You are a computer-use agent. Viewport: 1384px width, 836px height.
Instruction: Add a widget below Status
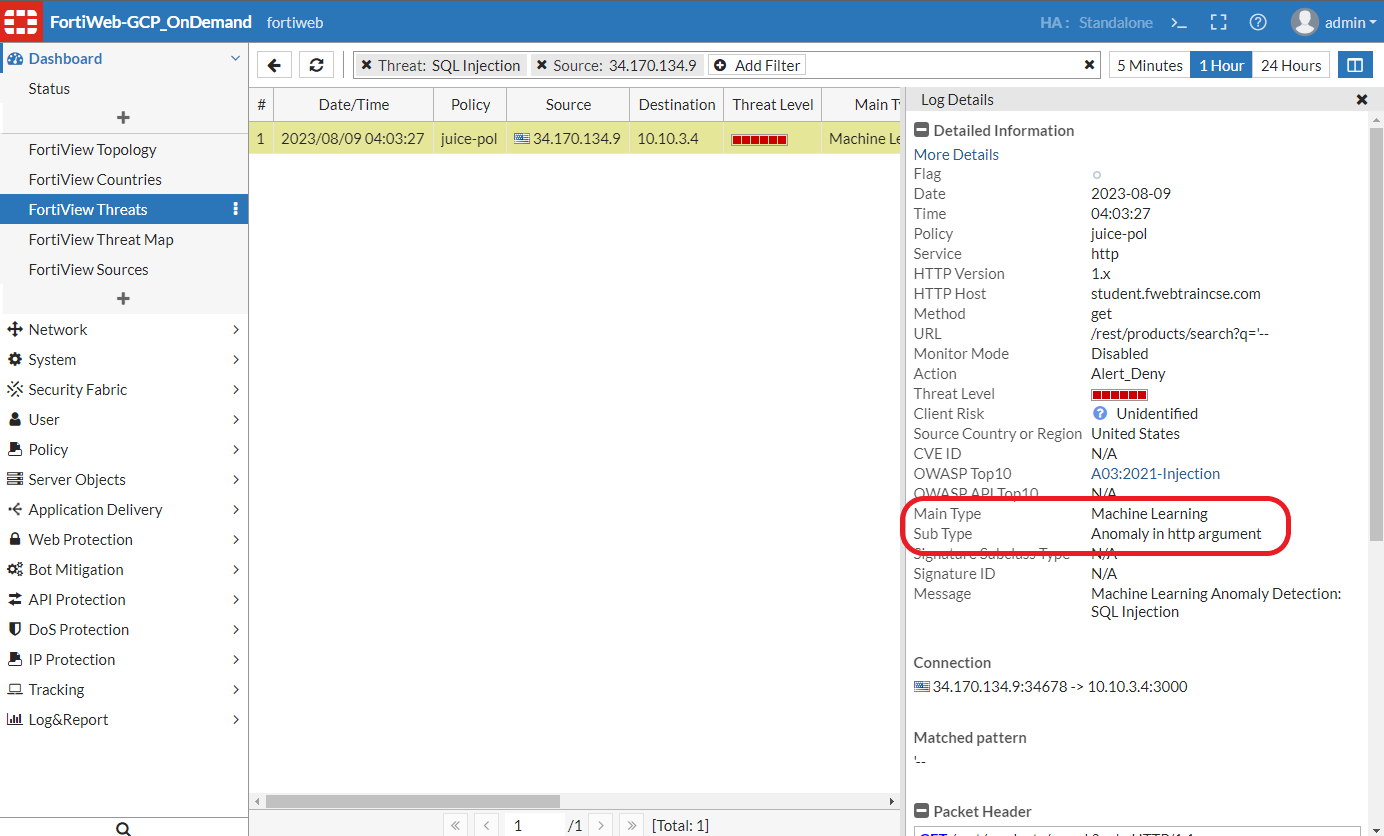pyautogui.click(x=124, y=118)
